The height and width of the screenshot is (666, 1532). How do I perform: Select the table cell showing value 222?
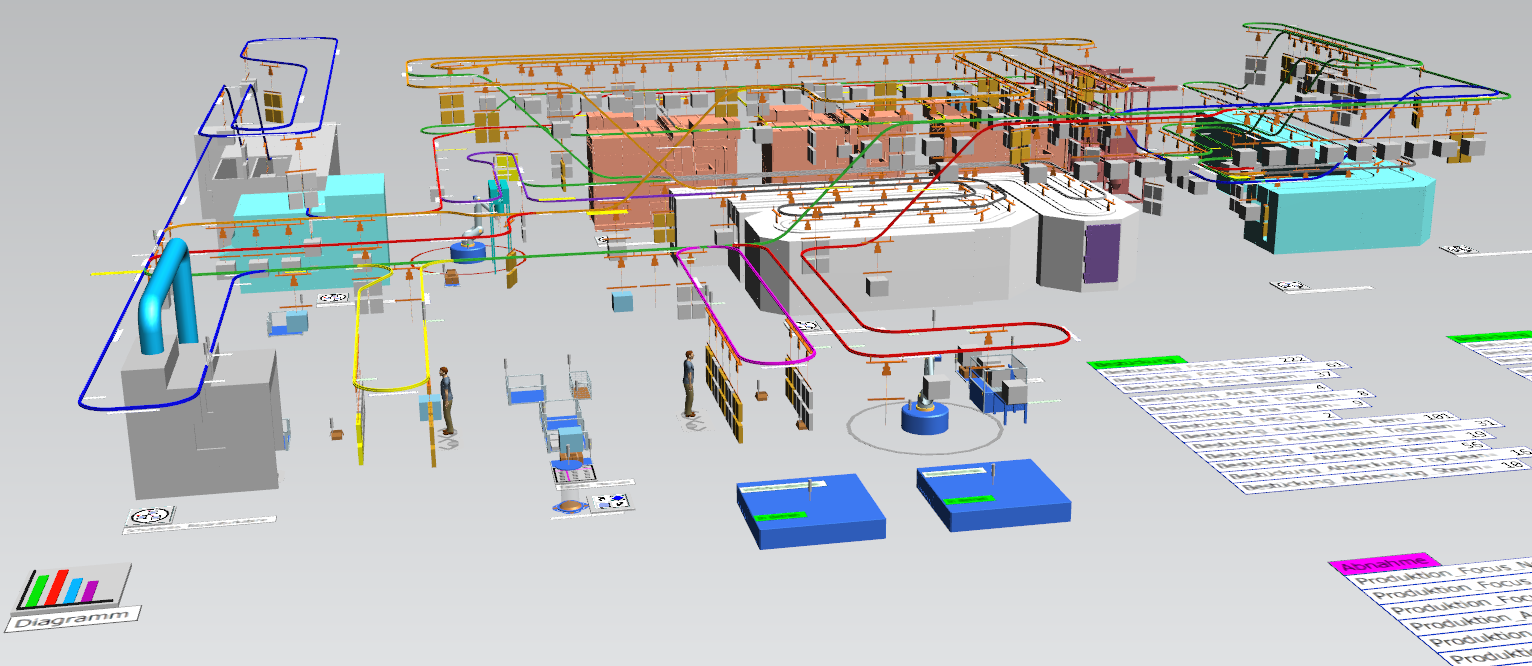click(1290, 361)
